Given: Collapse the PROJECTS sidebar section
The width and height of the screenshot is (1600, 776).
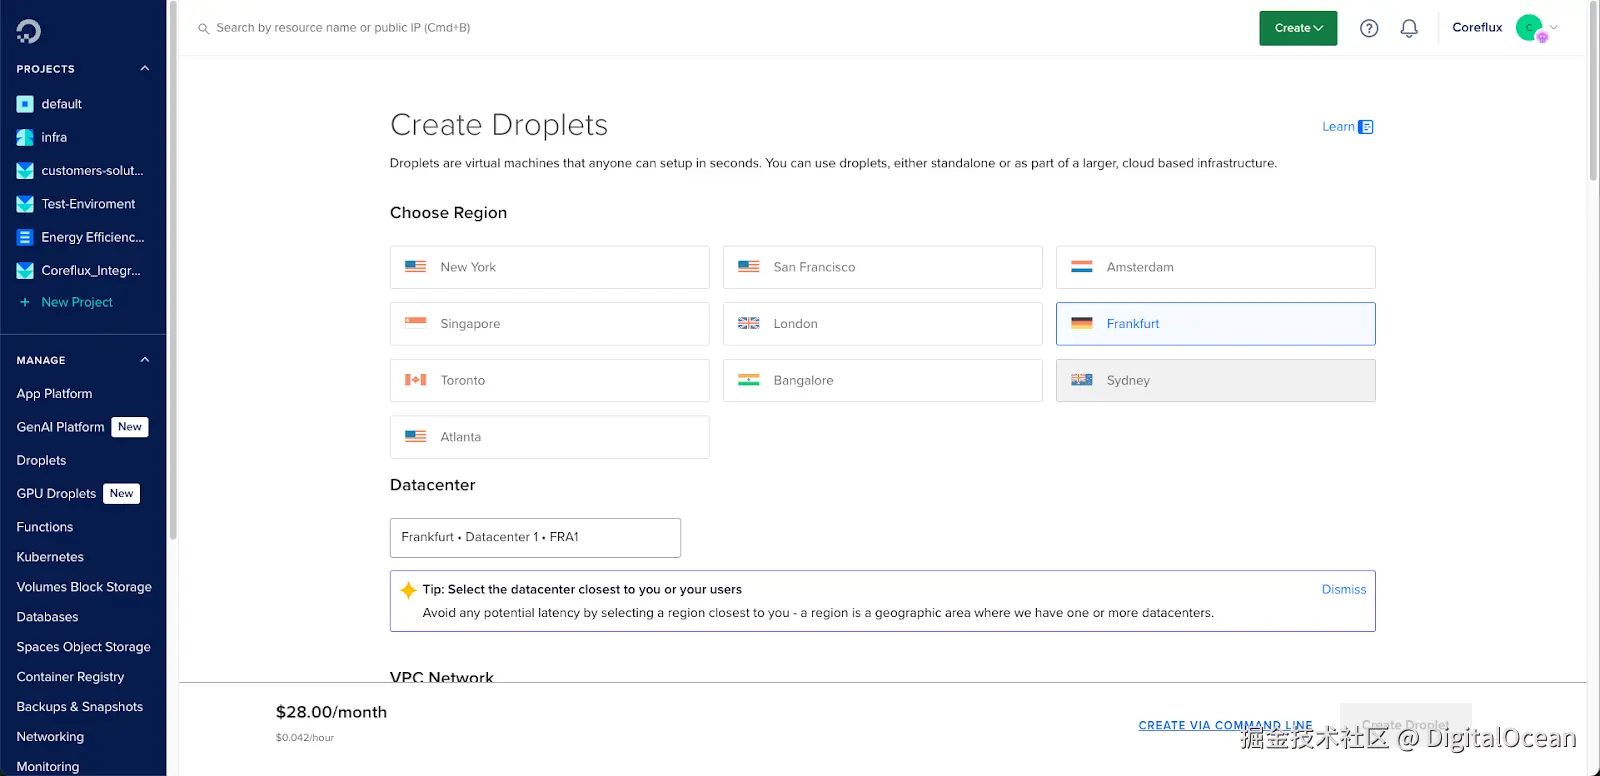Looking at the screenshot, I should 144,69.
